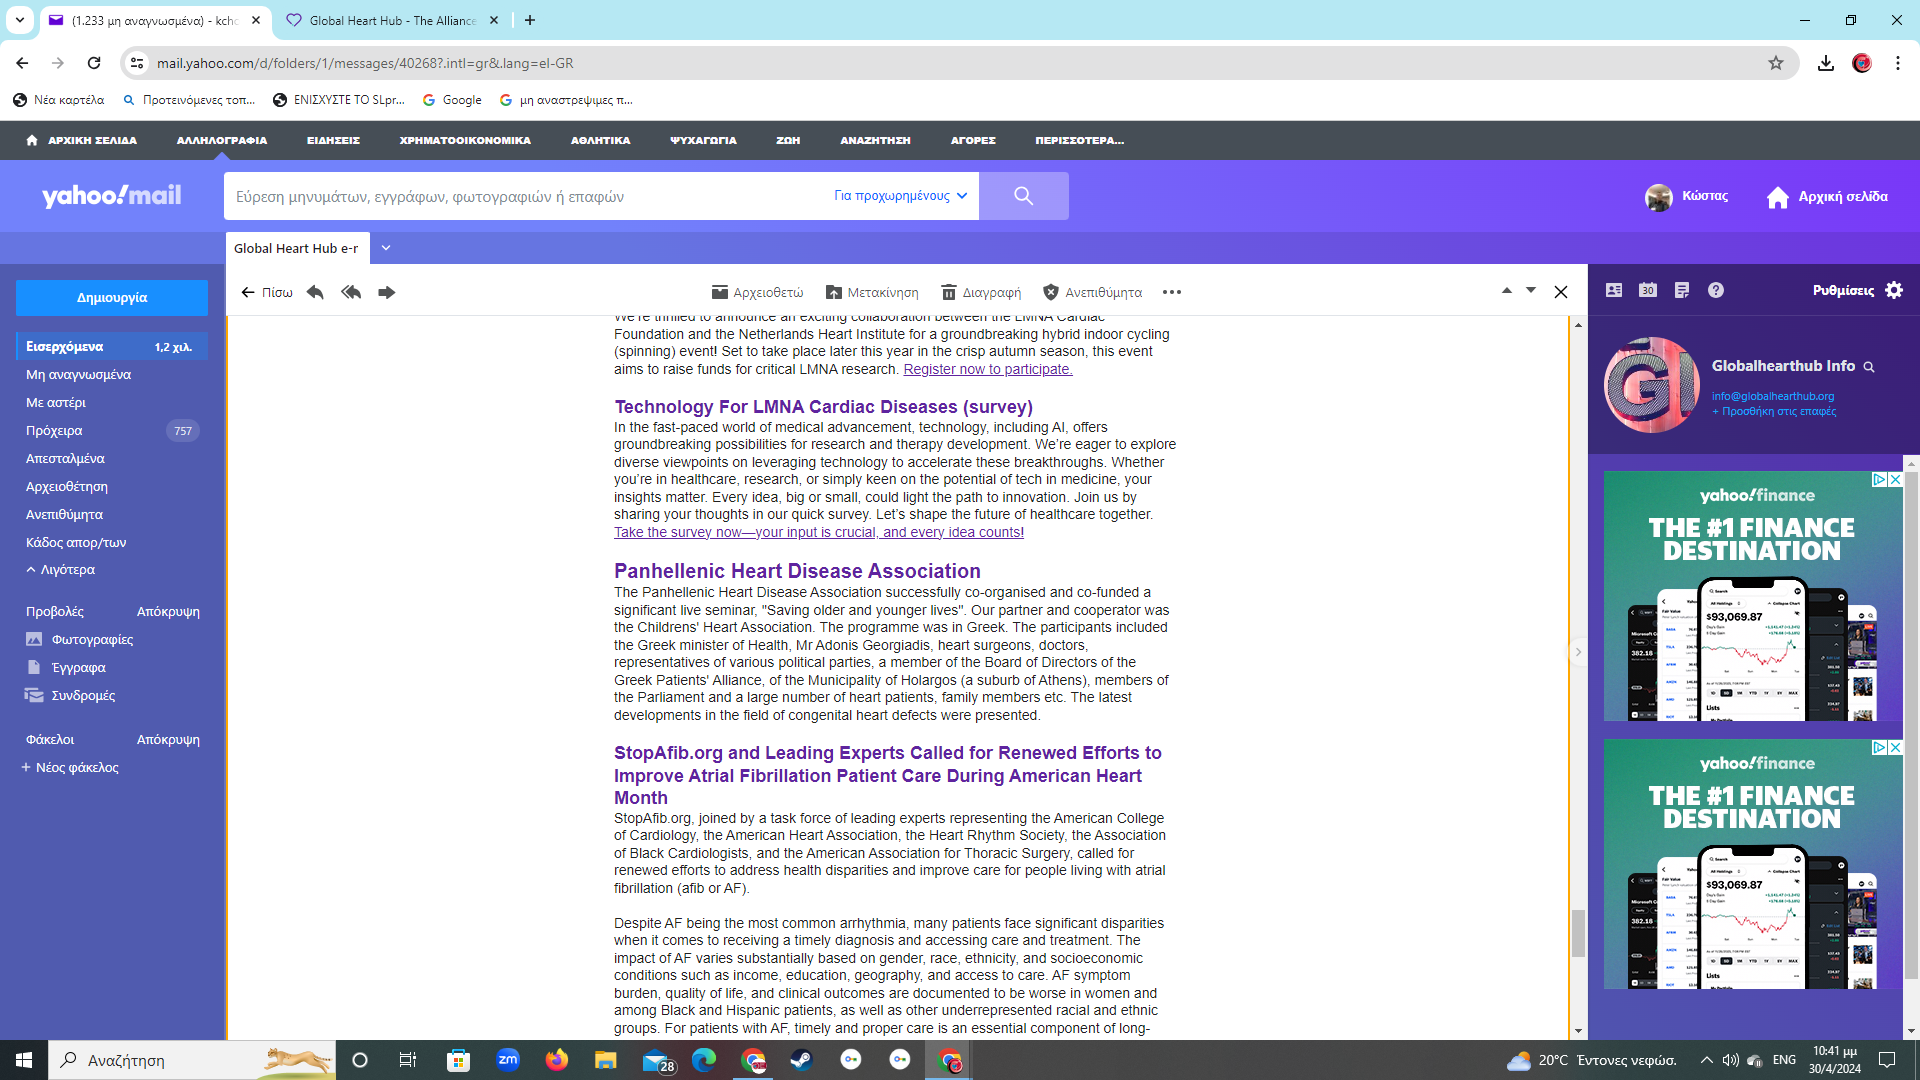Open ΑΛΛΗΛΟΓΡΑΦΙΑ in Yahoo navigation bar
Image resolution: width=1920 pixels, height=1080 pixels.
click(x=222, y=140)
